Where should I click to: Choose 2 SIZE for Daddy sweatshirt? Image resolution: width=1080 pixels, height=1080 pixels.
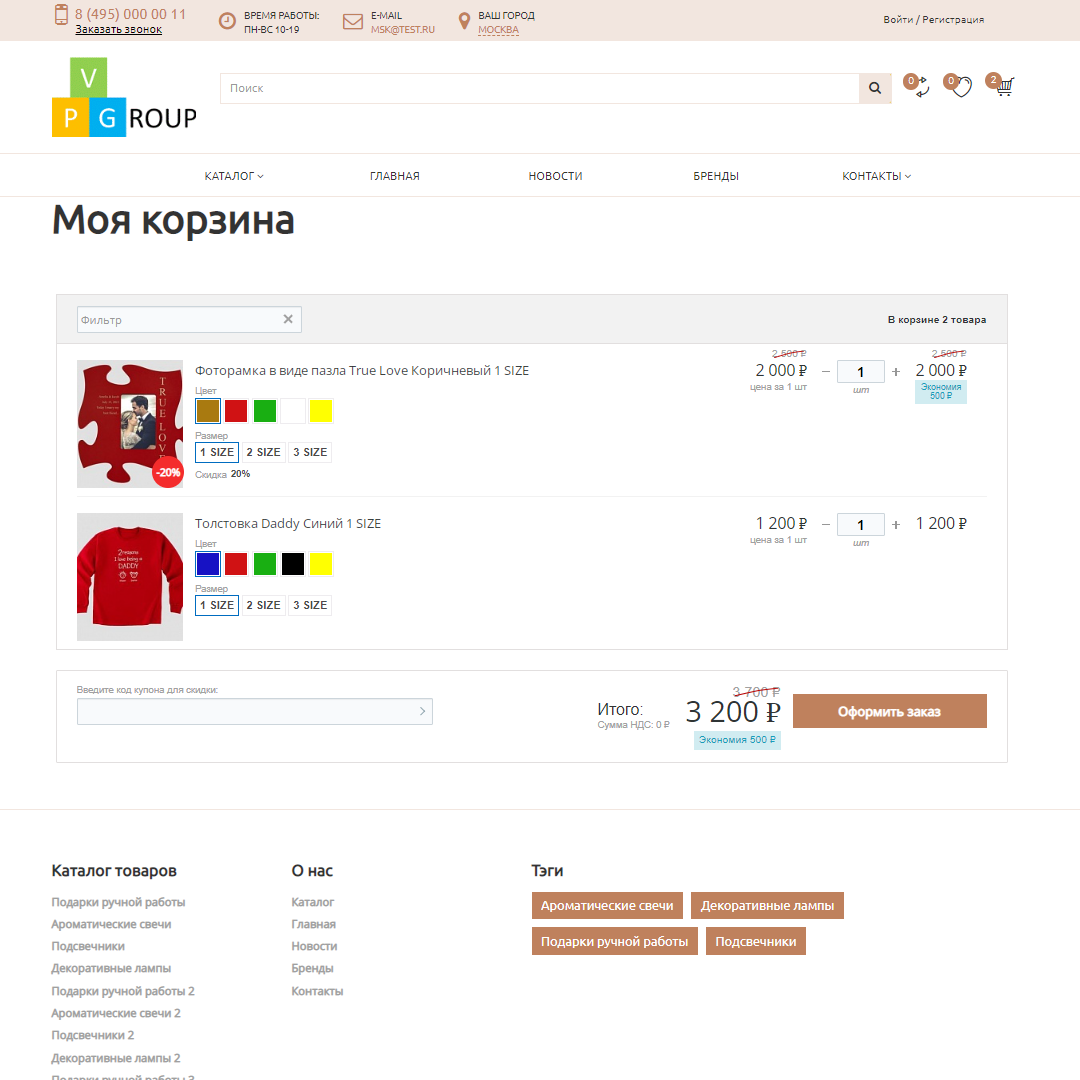coord(263,605)
